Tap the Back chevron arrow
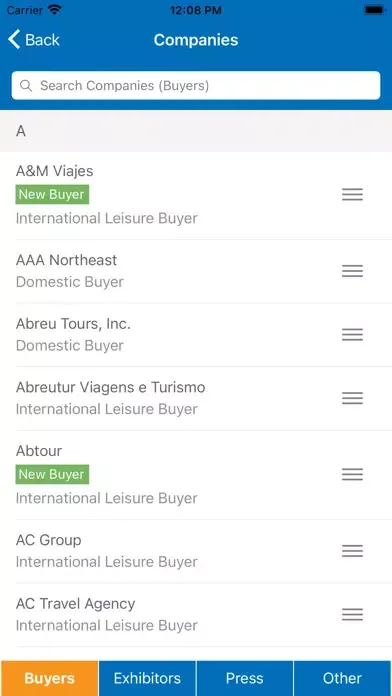Viewport: 392px width, 696px height. [14, 40]
